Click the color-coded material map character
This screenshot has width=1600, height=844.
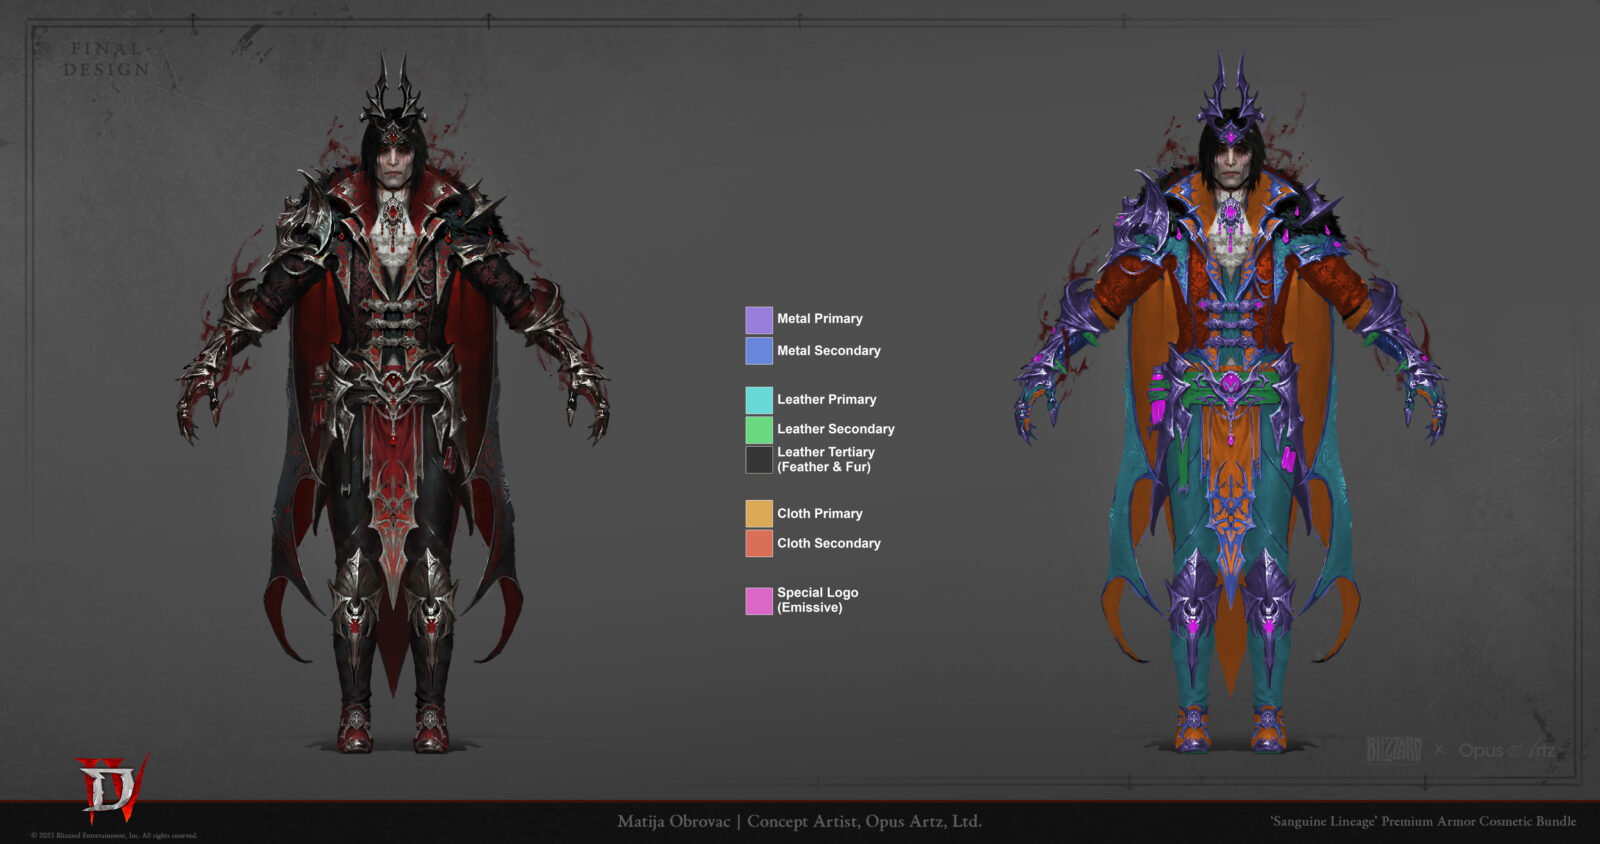(x=1230, y=400)
